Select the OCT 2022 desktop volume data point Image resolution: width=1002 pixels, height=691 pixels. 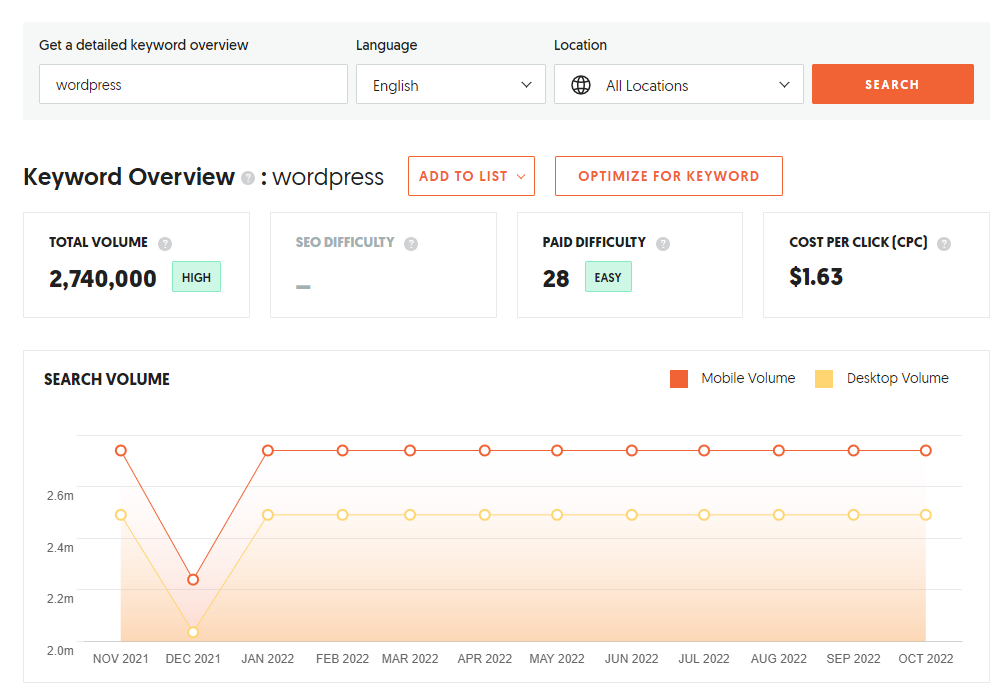tap(925, 515)
